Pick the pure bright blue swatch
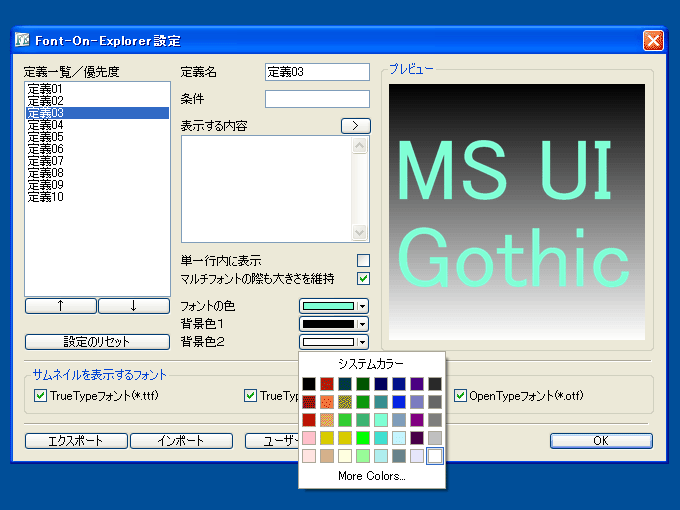The width and height of the screenshot is (680, 510). [399, 402]
